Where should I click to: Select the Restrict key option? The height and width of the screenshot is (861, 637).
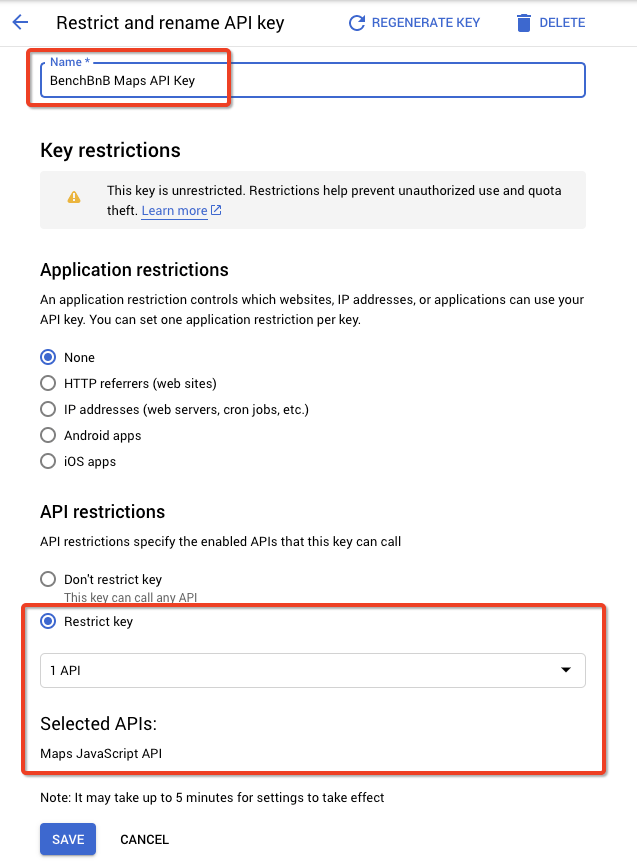[x=47, y=621]
